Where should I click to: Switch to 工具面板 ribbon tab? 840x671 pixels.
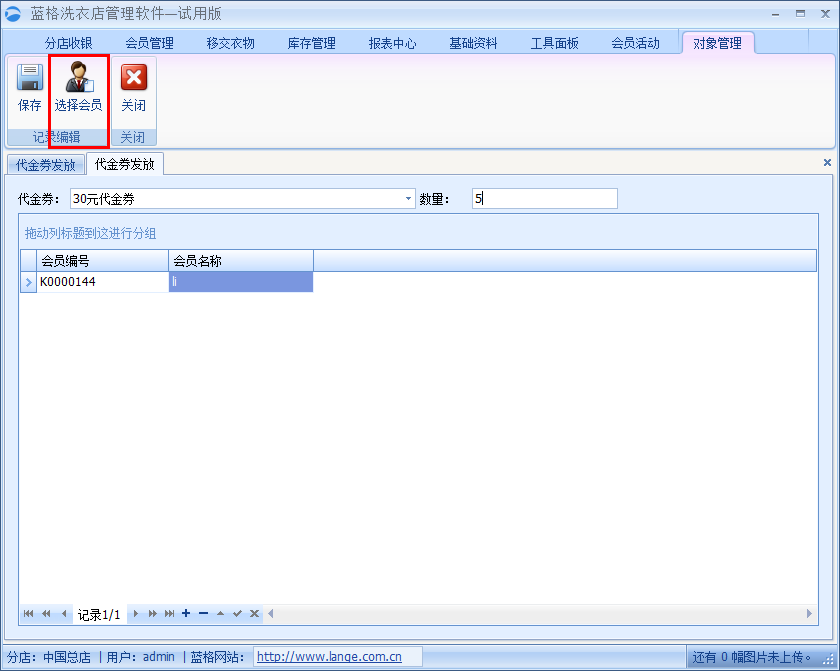pyautogui.click(x=554, y=43)
